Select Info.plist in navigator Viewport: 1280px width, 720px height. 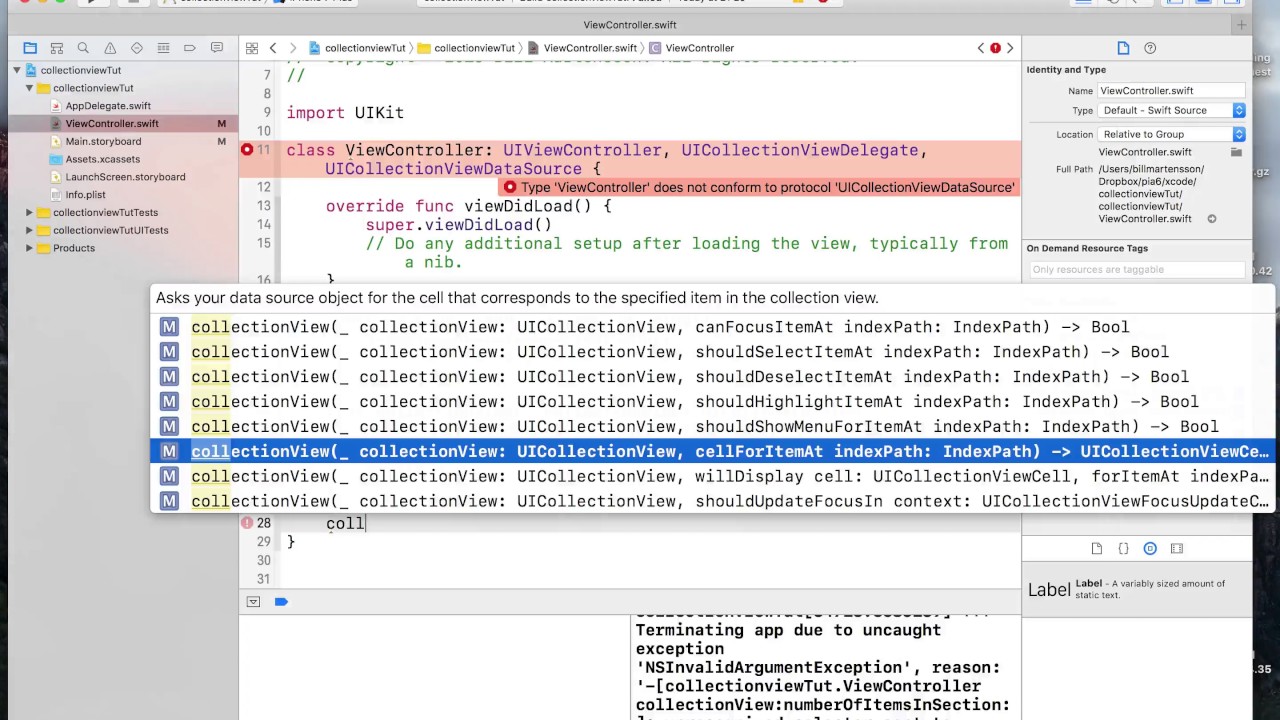click(85, 195)
